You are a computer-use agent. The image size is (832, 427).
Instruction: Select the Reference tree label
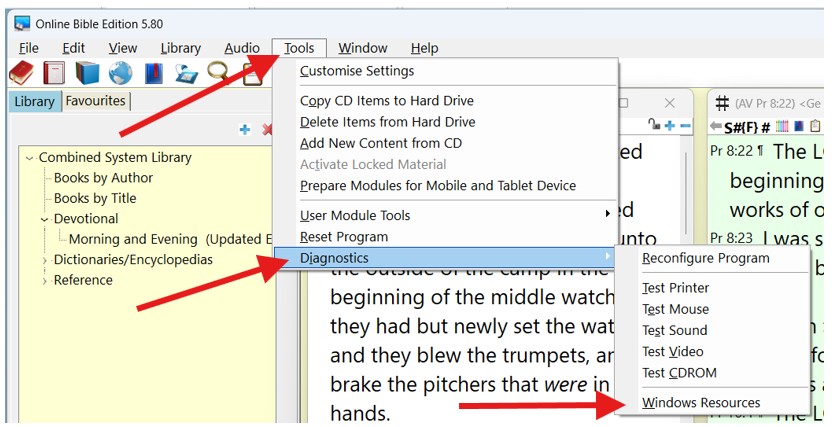(83, 280)
